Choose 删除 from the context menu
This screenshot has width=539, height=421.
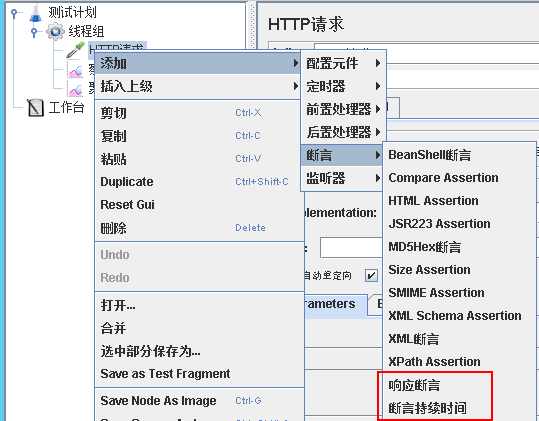pyautogui.click(x=199, y=228)
